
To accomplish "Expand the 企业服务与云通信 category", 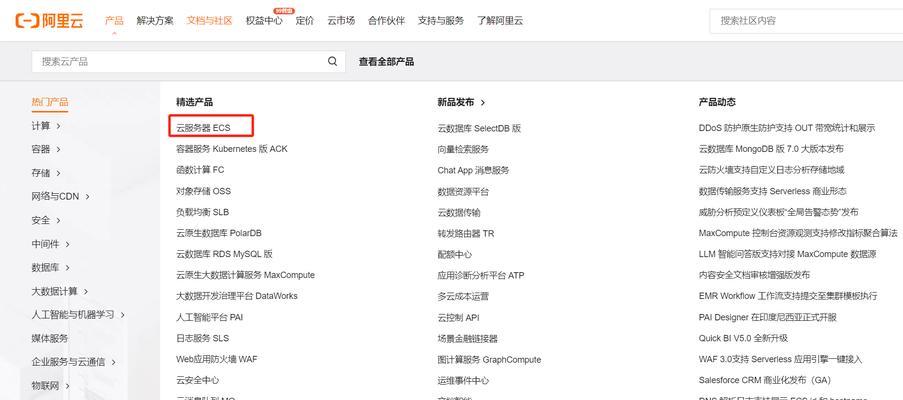I will (x=74, y=362).
